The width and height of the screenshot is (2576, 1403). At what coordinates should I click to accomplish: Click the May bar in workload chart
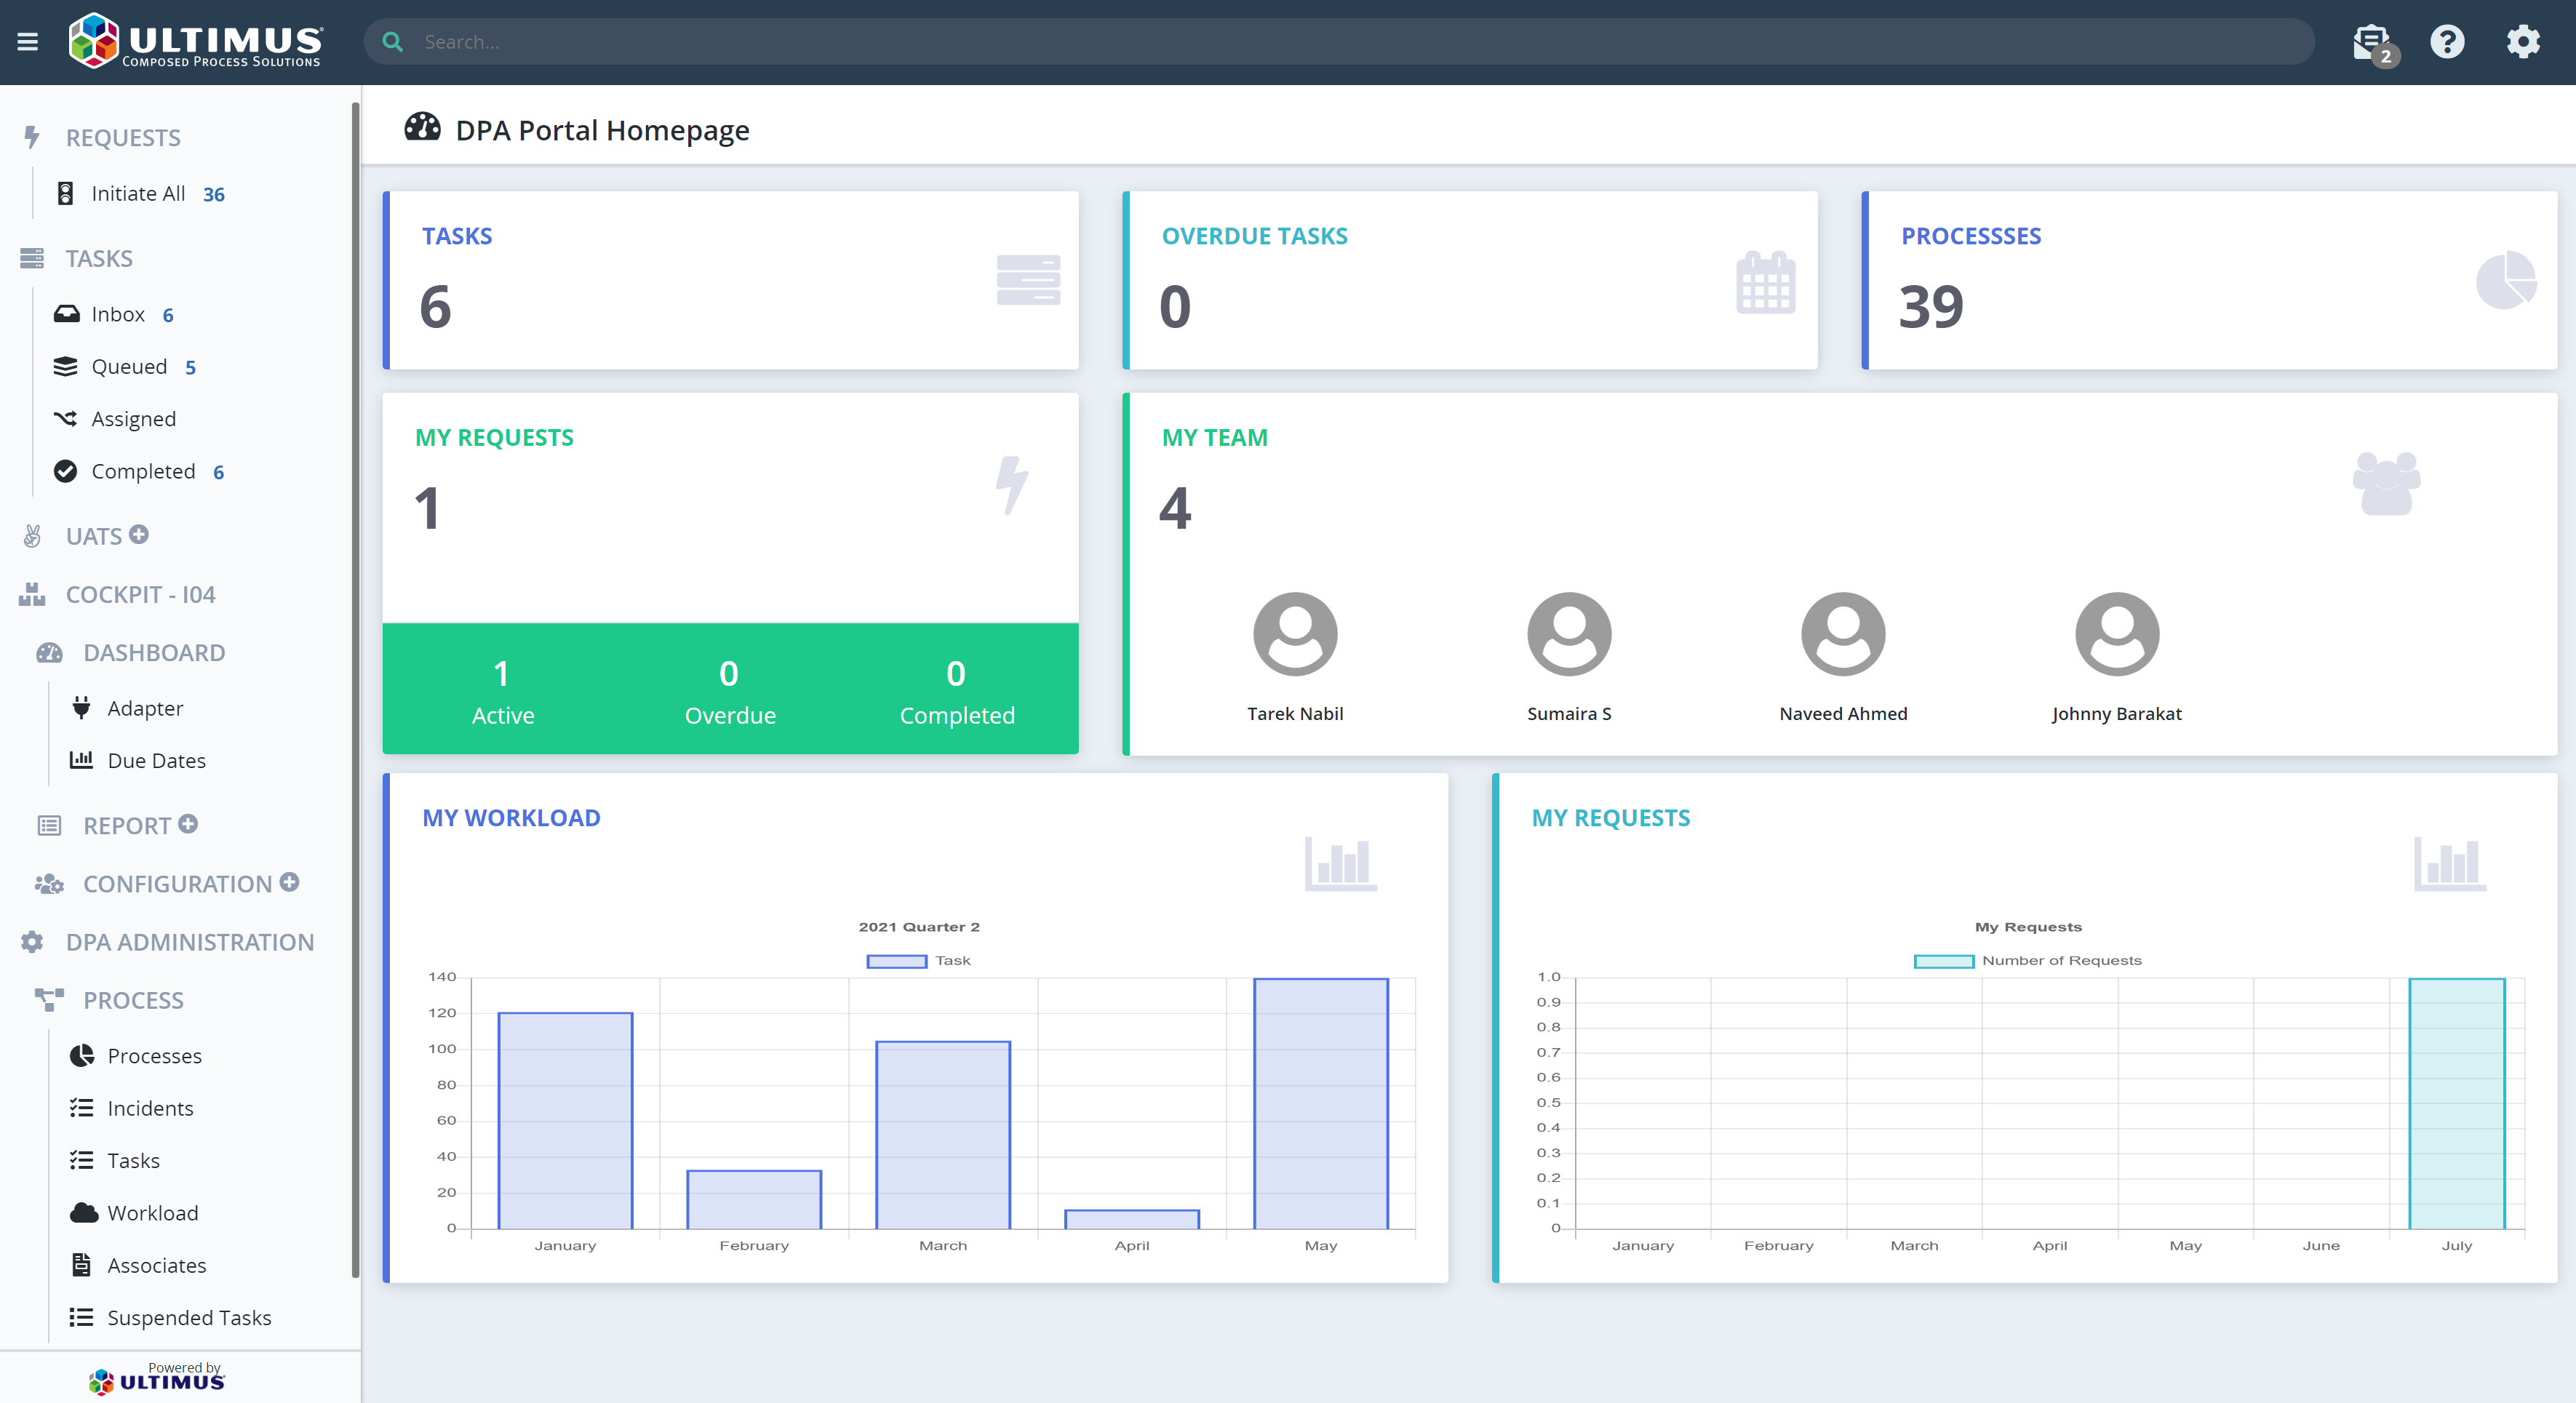(x=1320, y=1104)
